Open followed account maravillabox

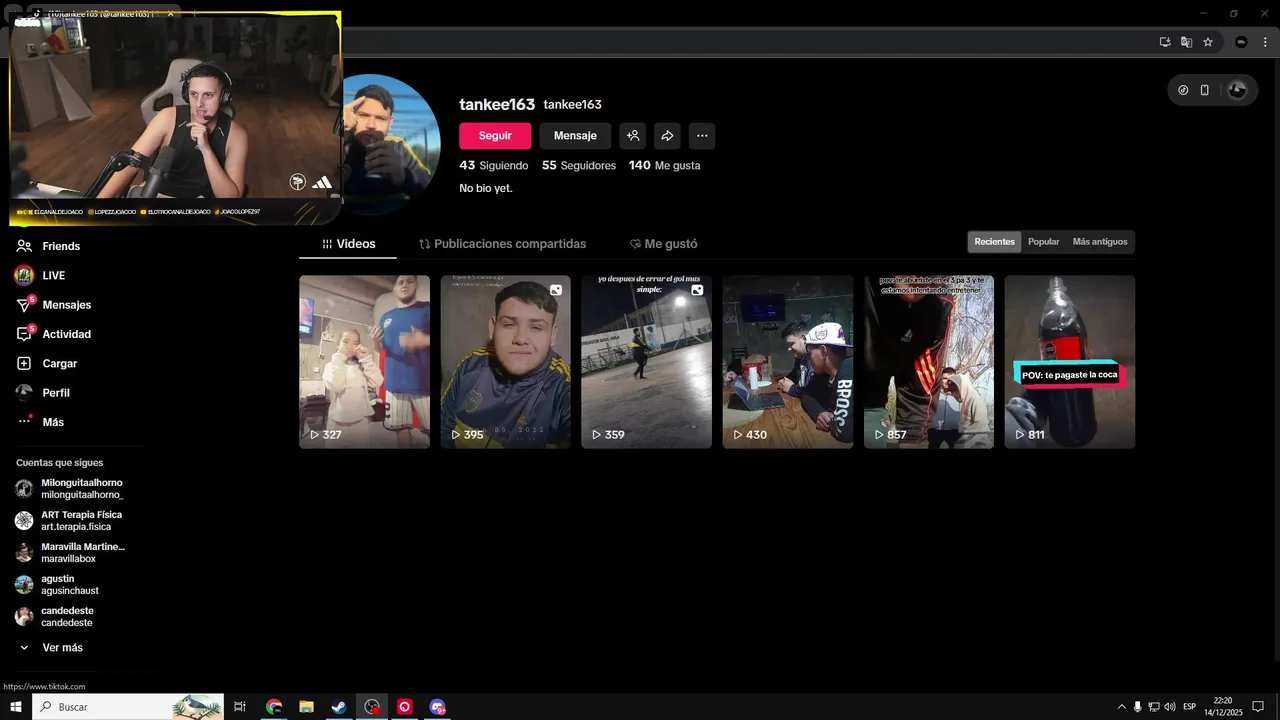pos(70,552)
